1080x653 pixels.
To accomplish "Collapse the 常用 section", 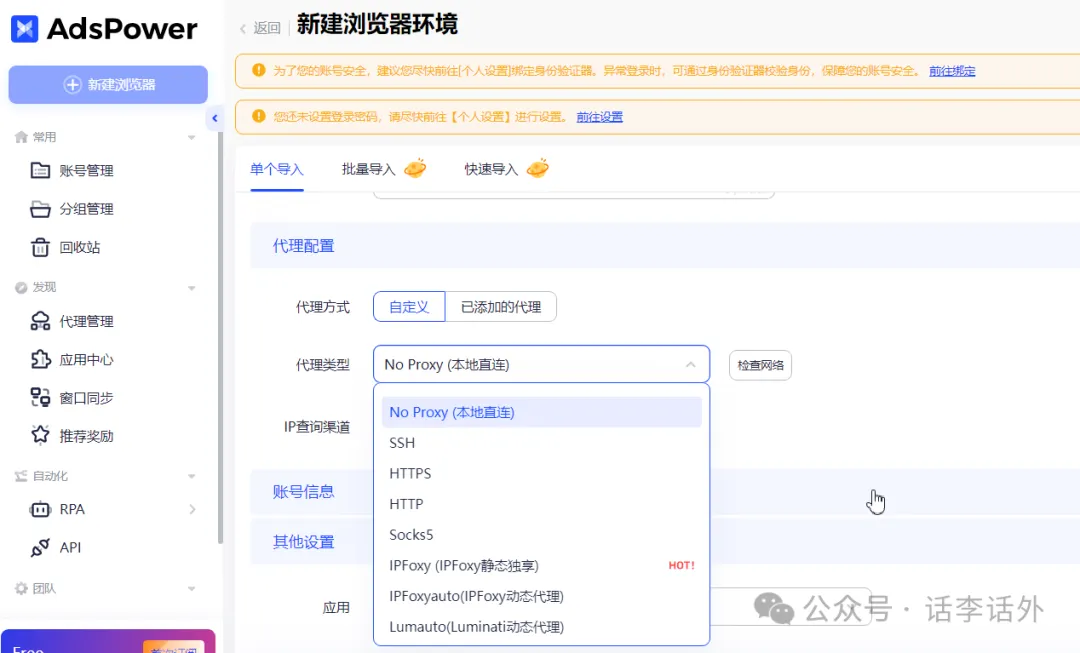I will click(191, 138).
